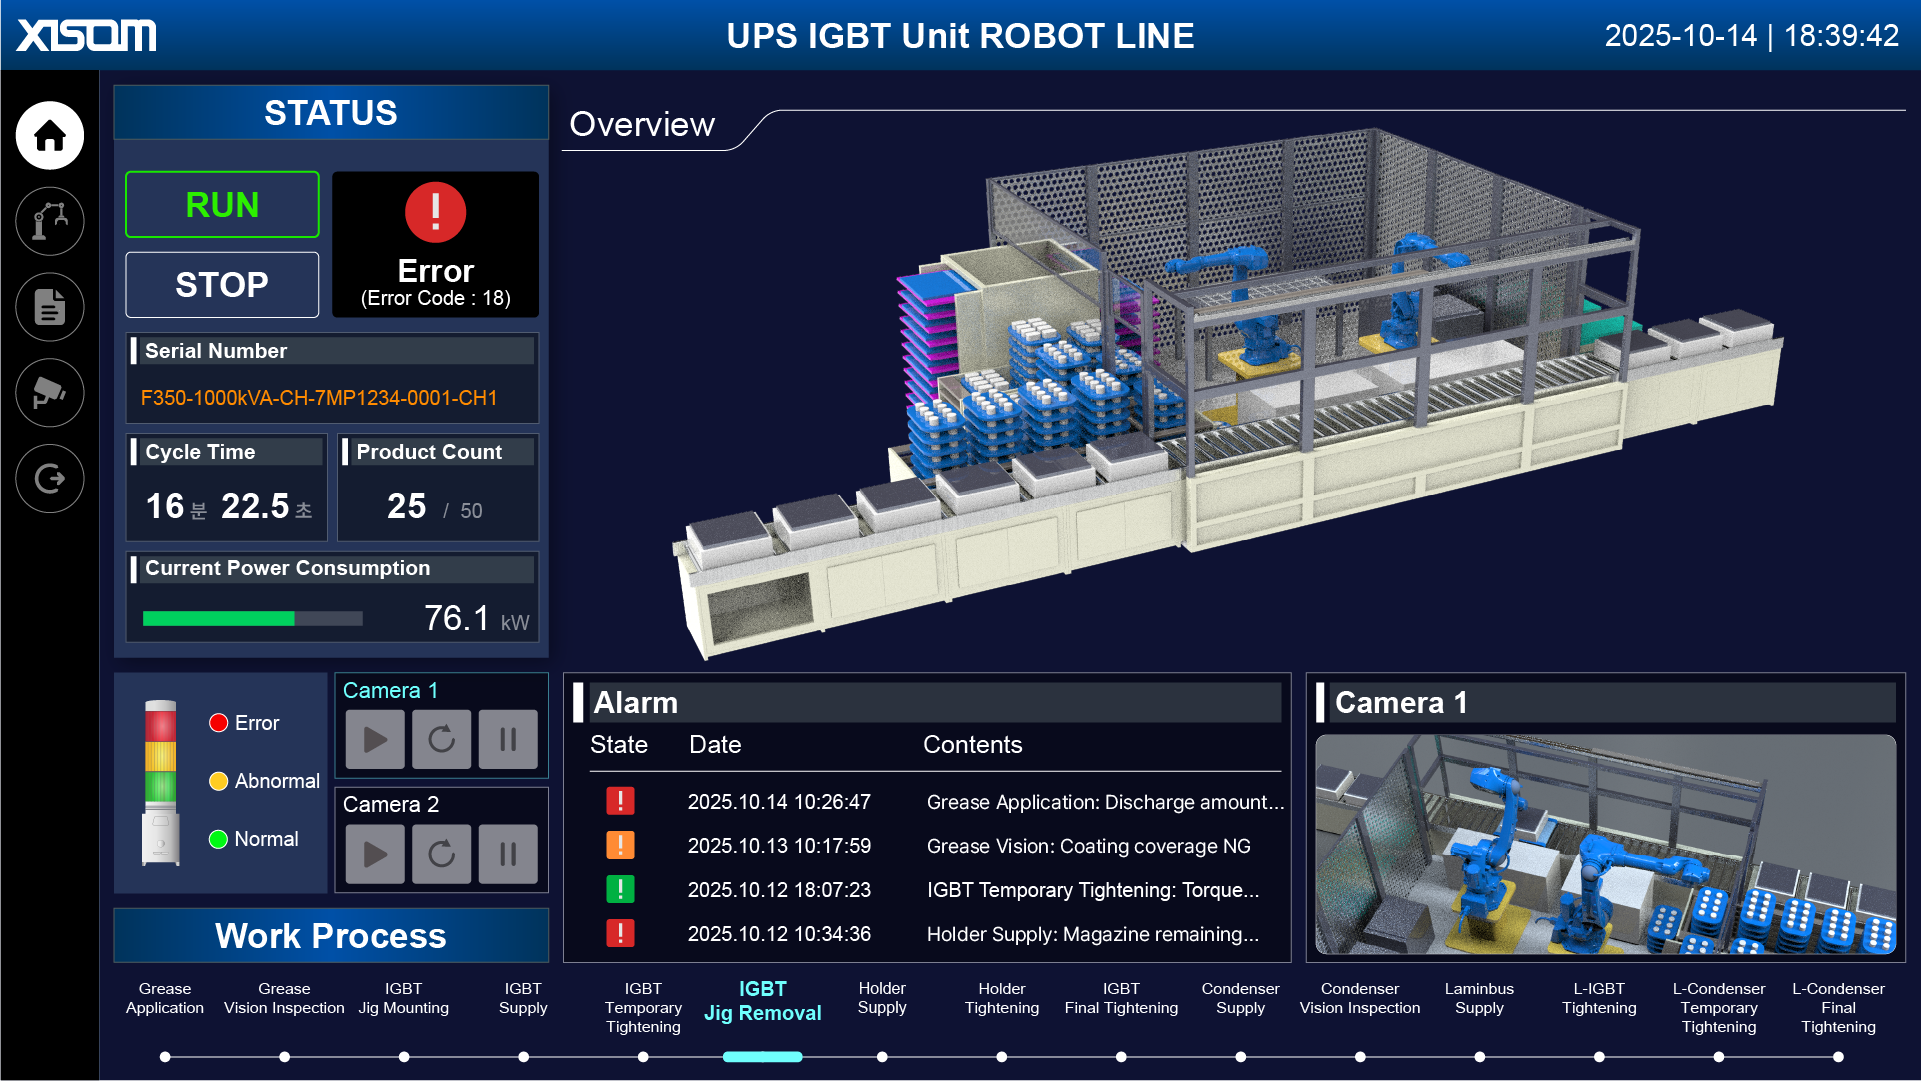Screen dimensions: 1921x1081
Task: Play the Camera 1 video stream
Action: click(375, 739)
